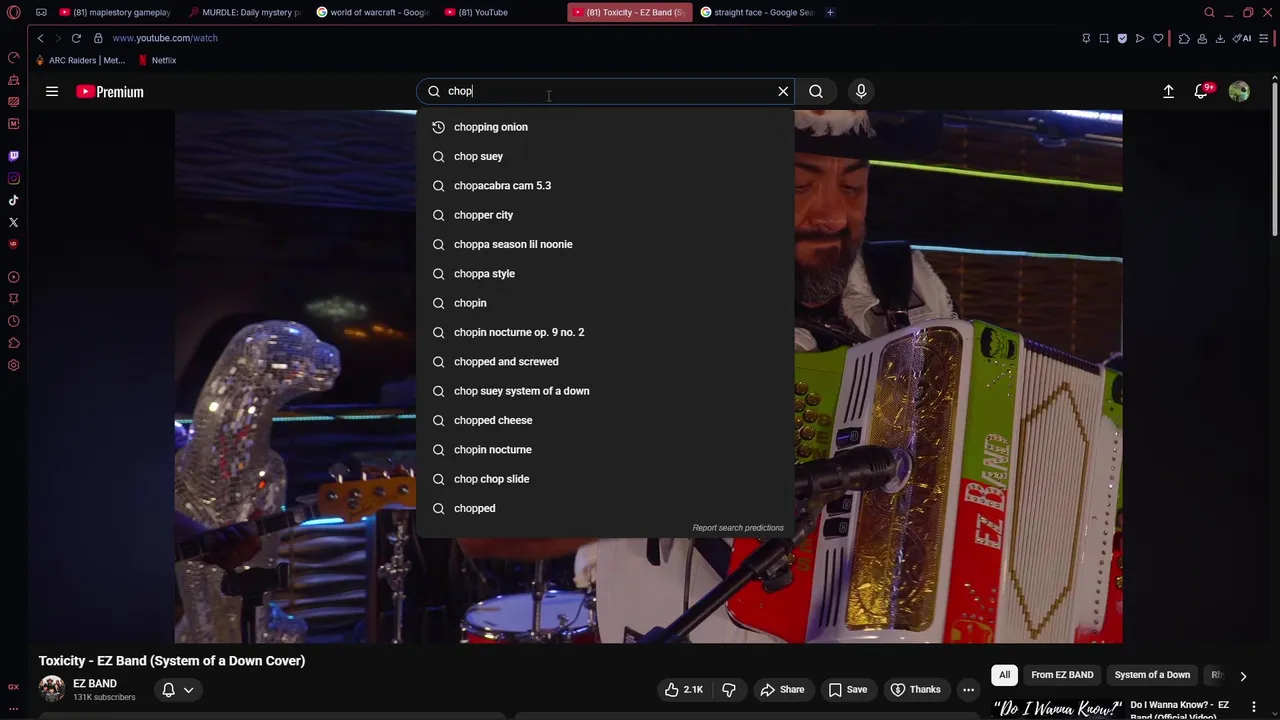Search with voice microphone button
Screen dimensions: 1280x720
(x=861, y=91)
